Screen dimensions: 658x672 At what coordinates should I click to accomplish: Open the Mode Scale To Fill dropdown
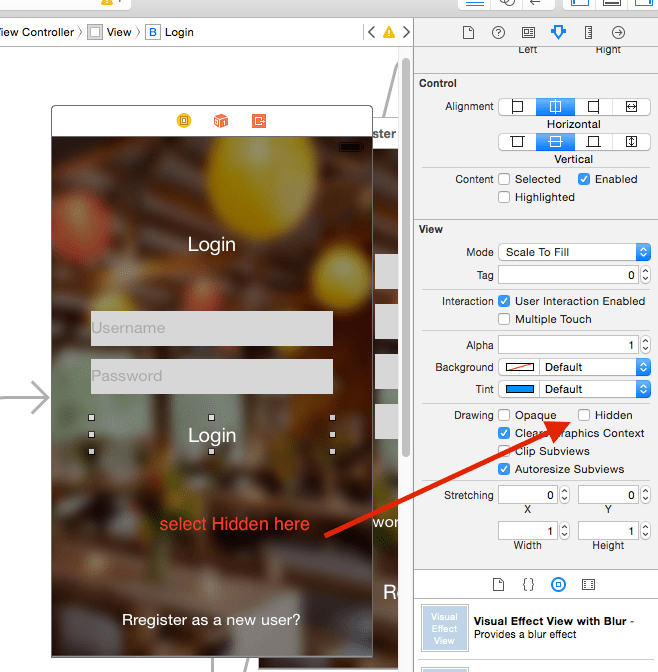click(x=574, y=252)
